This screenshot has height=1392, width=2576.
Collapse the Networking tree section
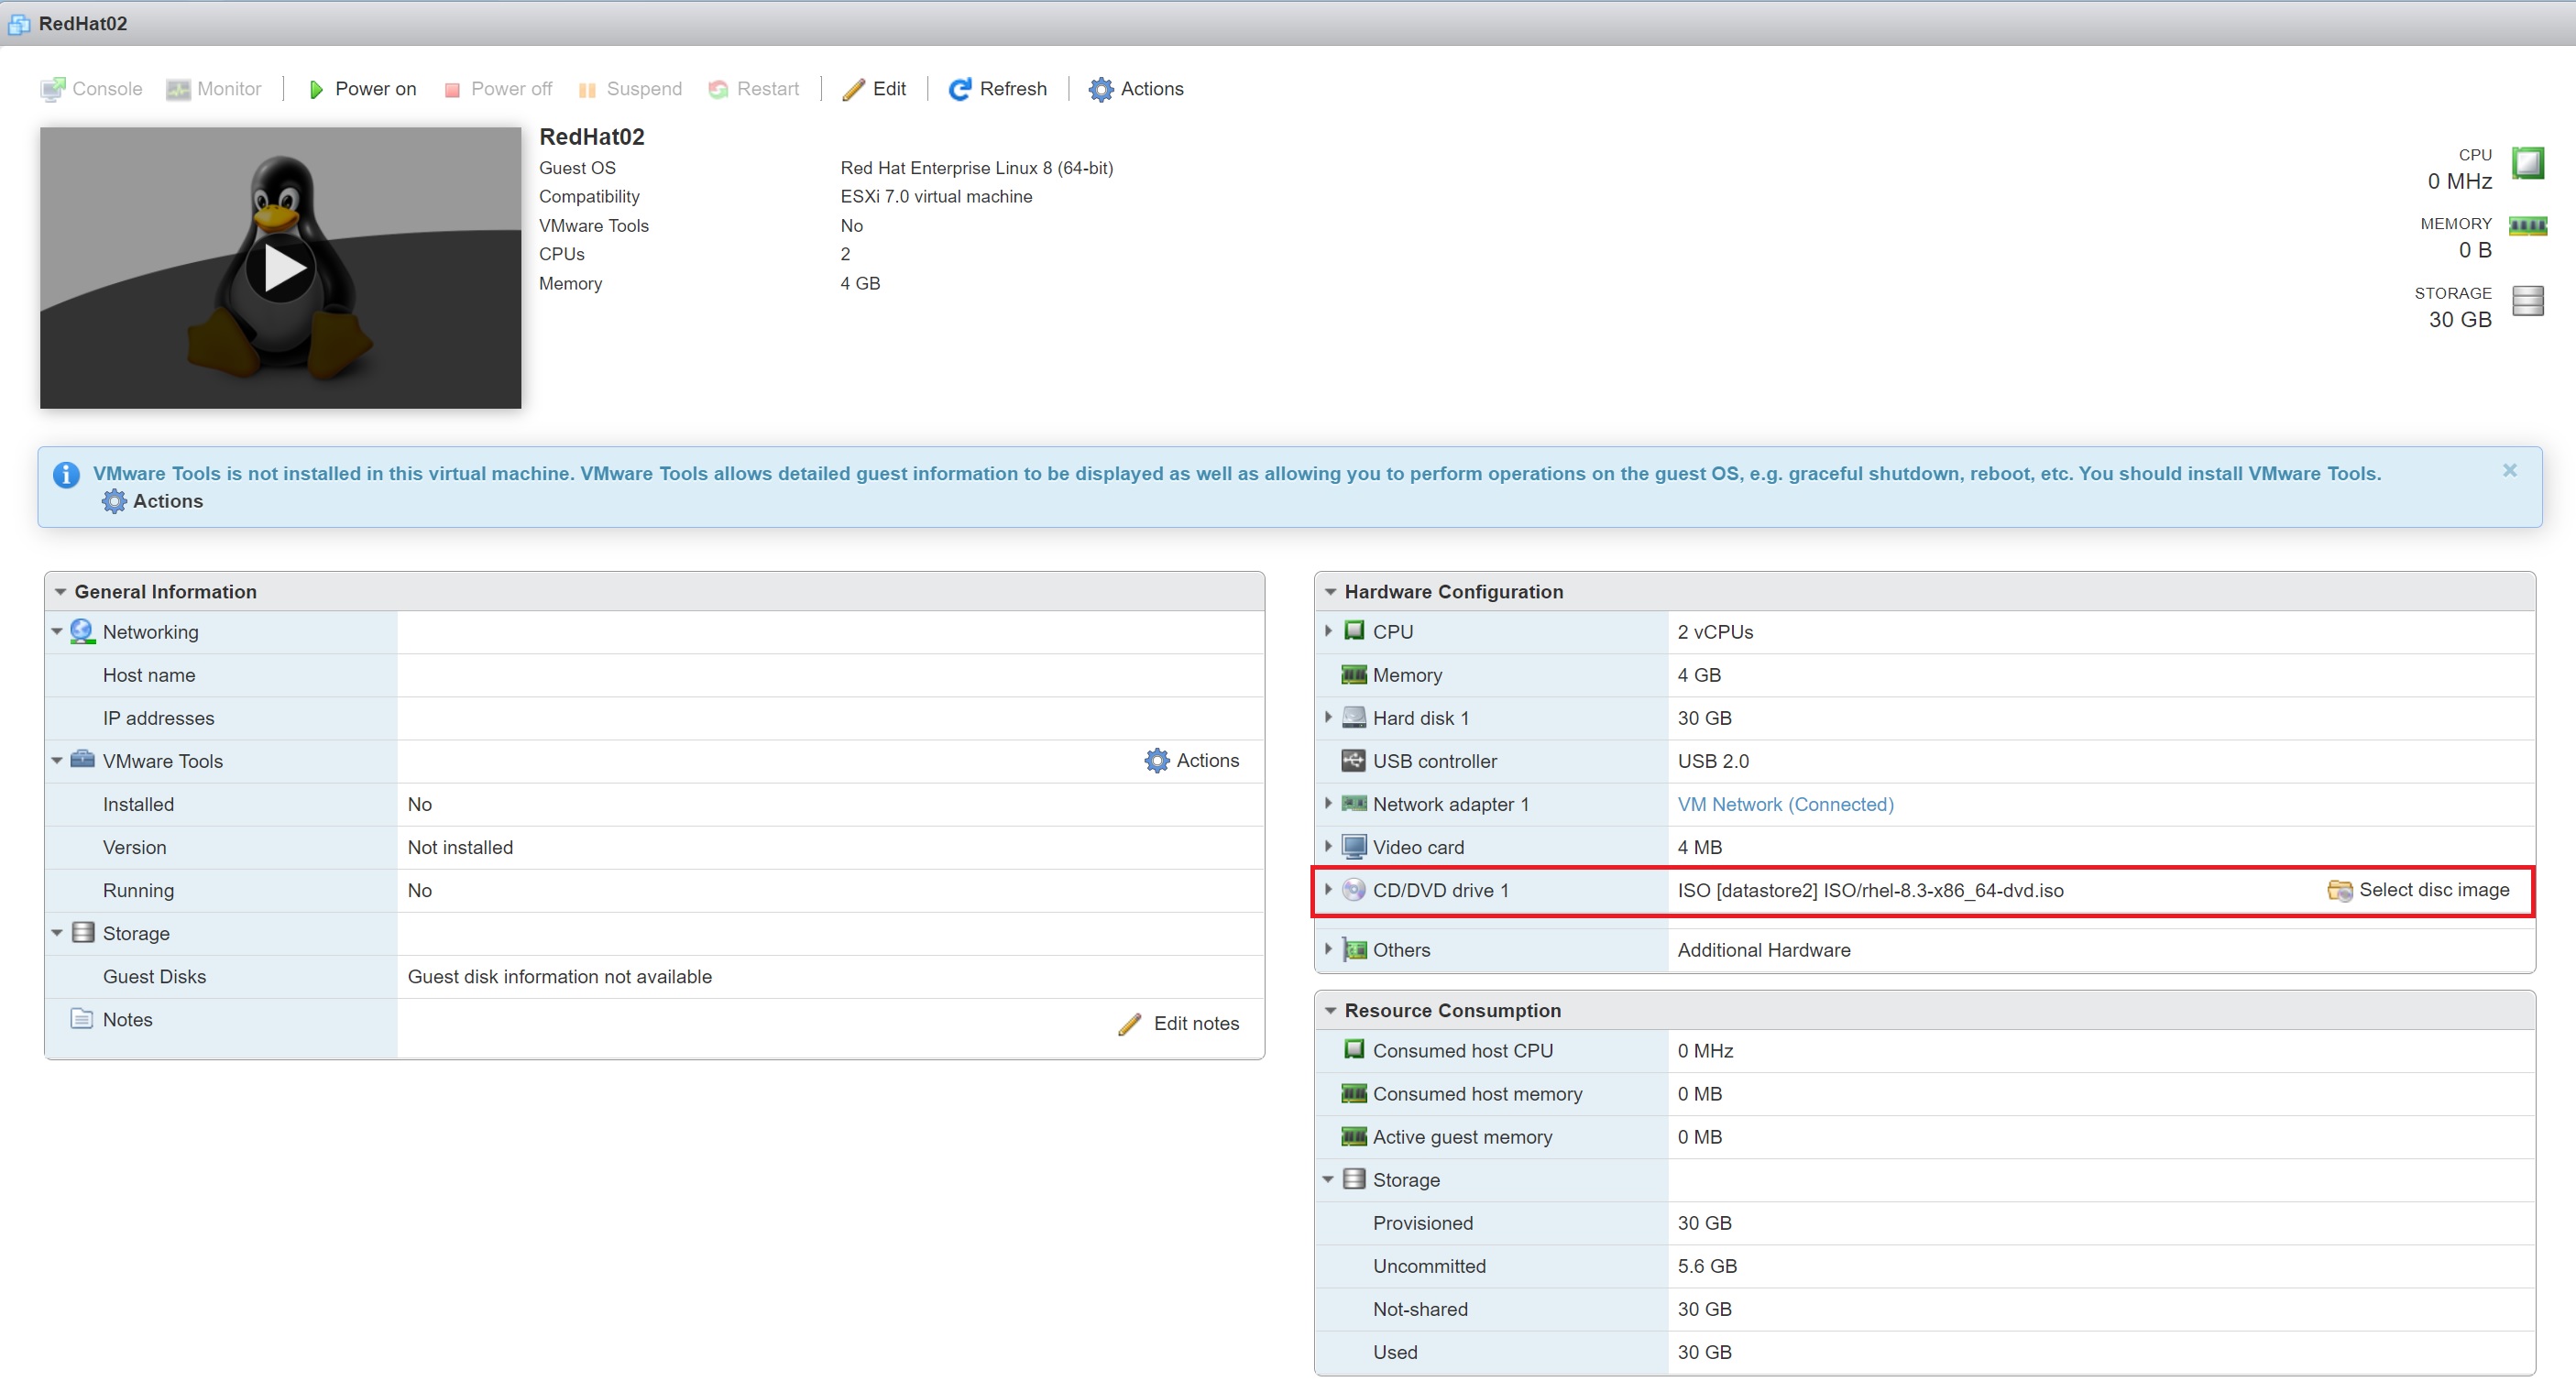(x=57, y=632)
